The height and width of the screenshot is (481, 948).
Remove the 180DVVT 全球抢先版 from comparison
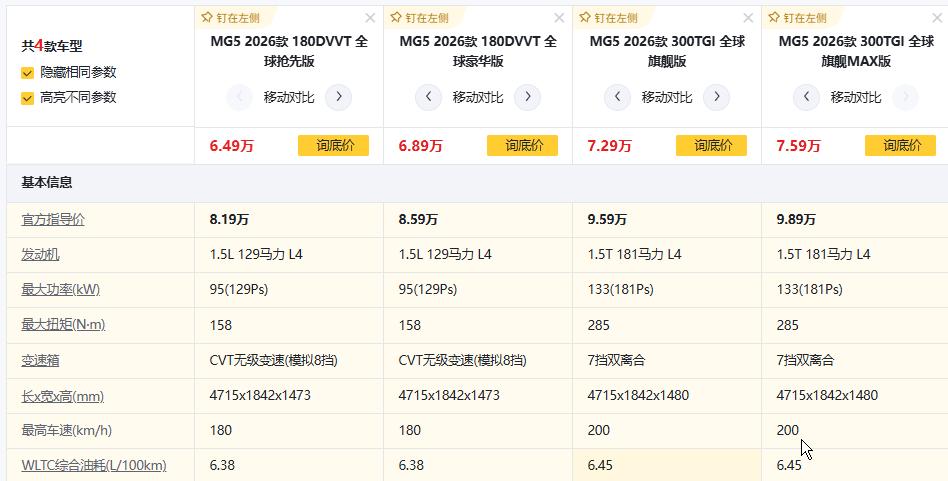[x=370, y=18]
